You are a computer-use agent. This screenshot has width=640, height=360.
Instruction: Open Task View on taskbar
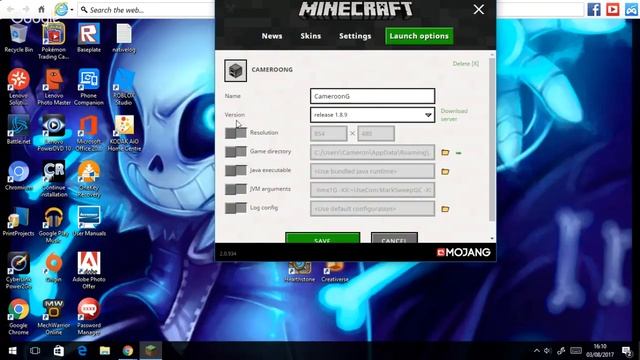point(35,351)
